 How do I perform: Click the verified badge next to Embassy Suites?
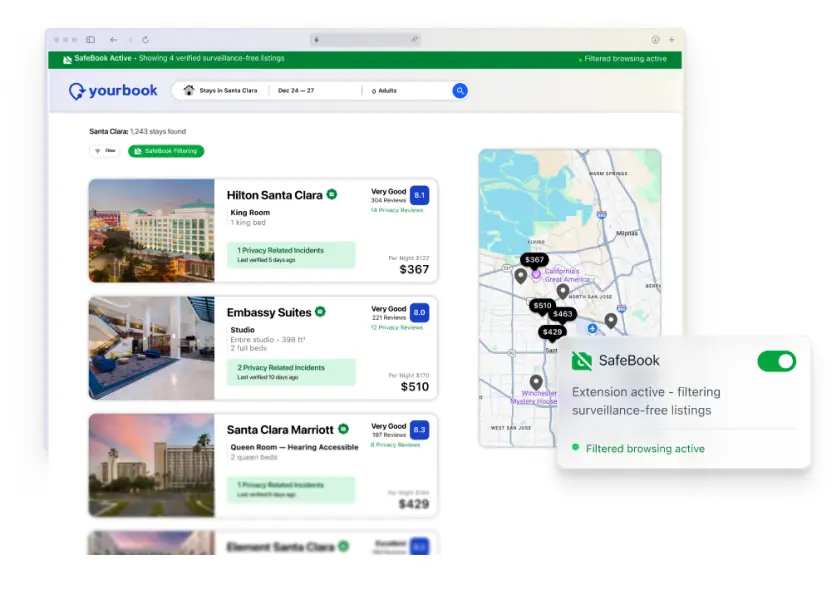[x=320, y=312]
